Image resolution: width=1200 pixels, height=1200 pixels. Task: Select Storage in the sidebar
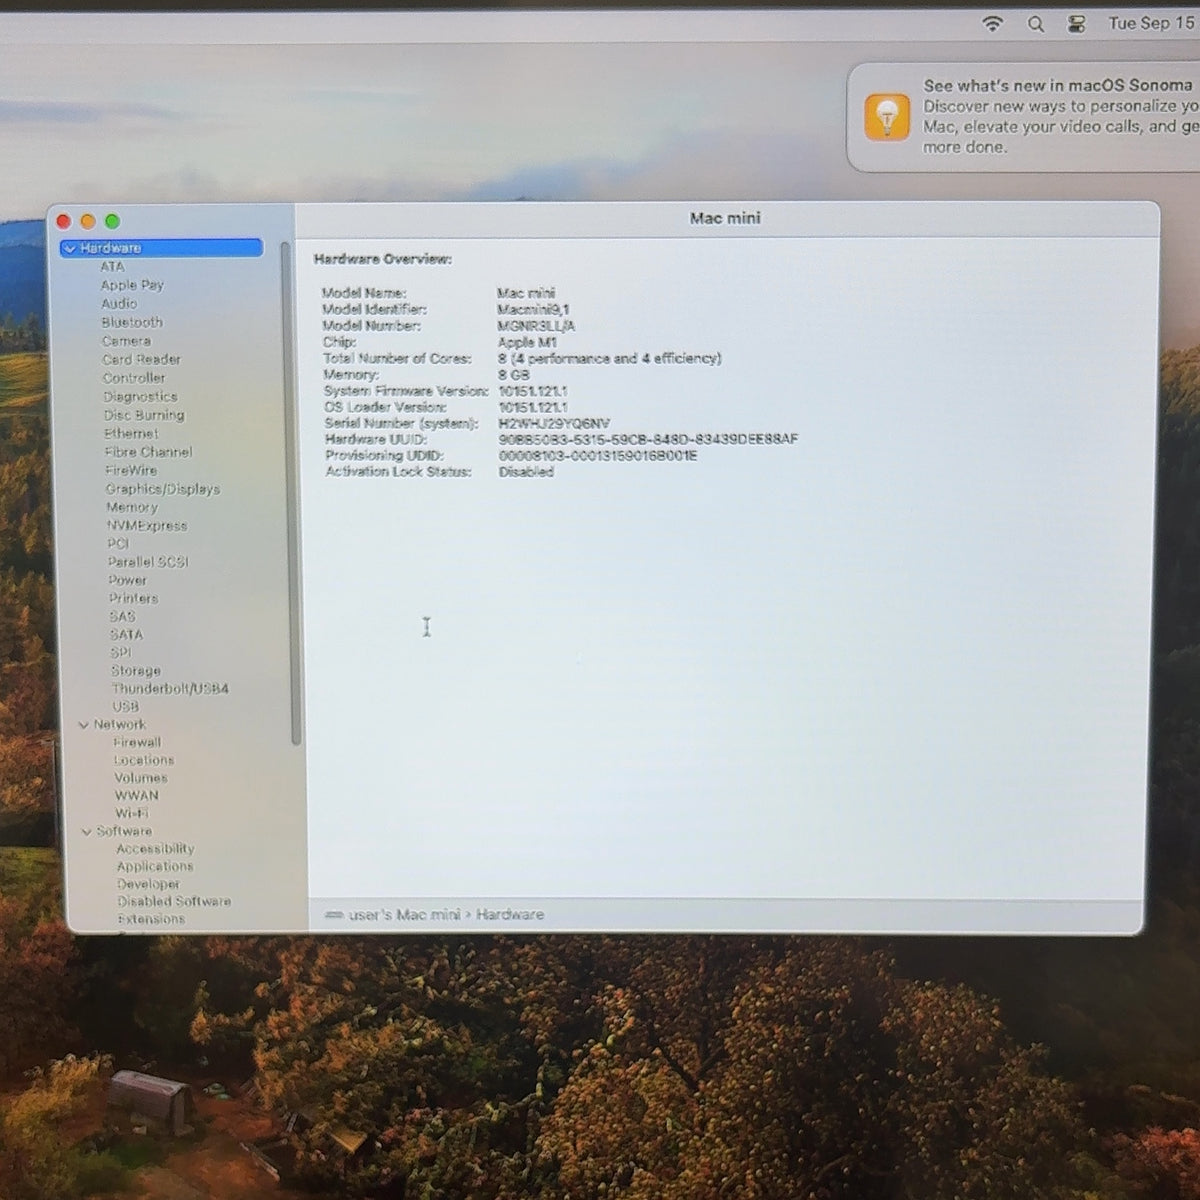point(136,671)
